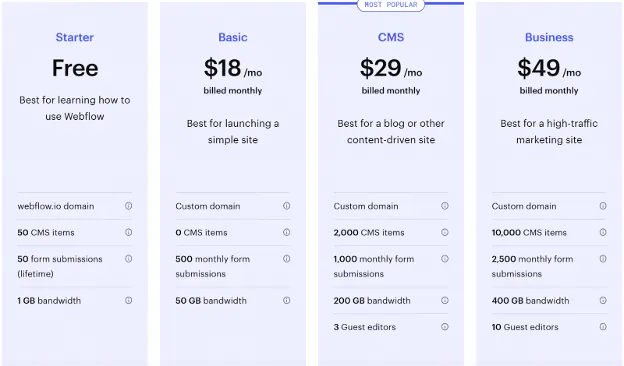Click info icon beside 400 GB bandwidth

pyautogui.click(x=603, y=300)
